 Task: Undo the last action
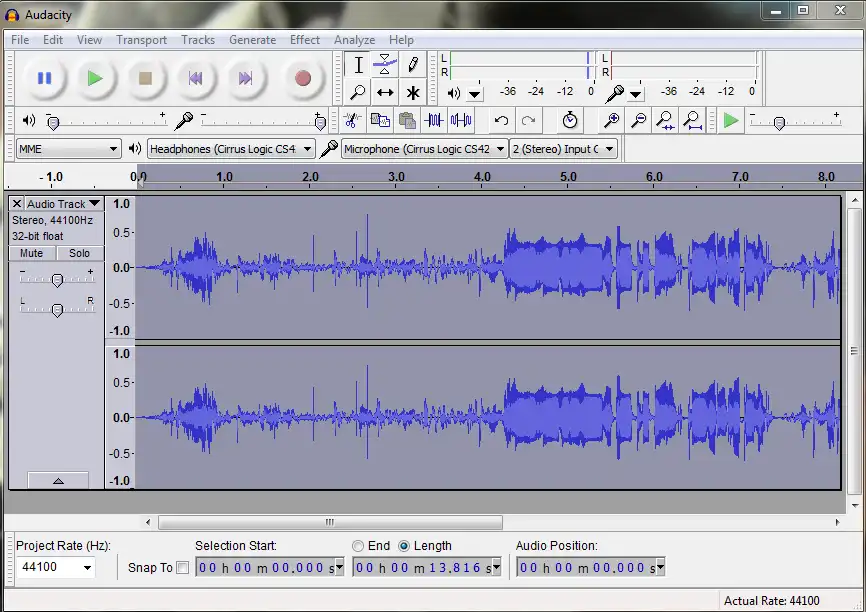(x=501, y=120)
